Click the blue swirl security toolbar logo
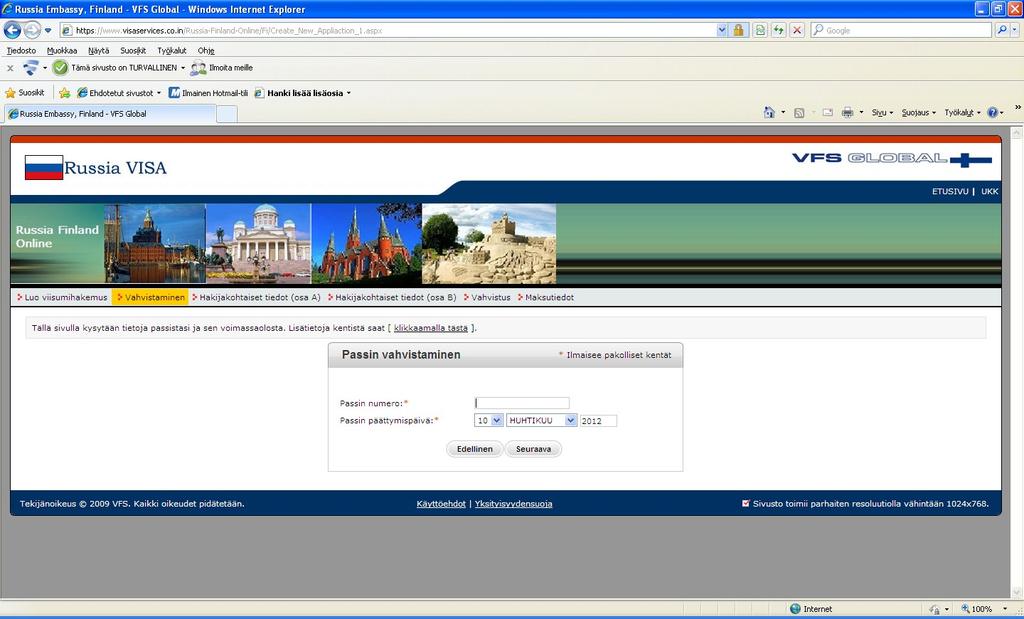The image size is (1024, 619). [31, 67]
